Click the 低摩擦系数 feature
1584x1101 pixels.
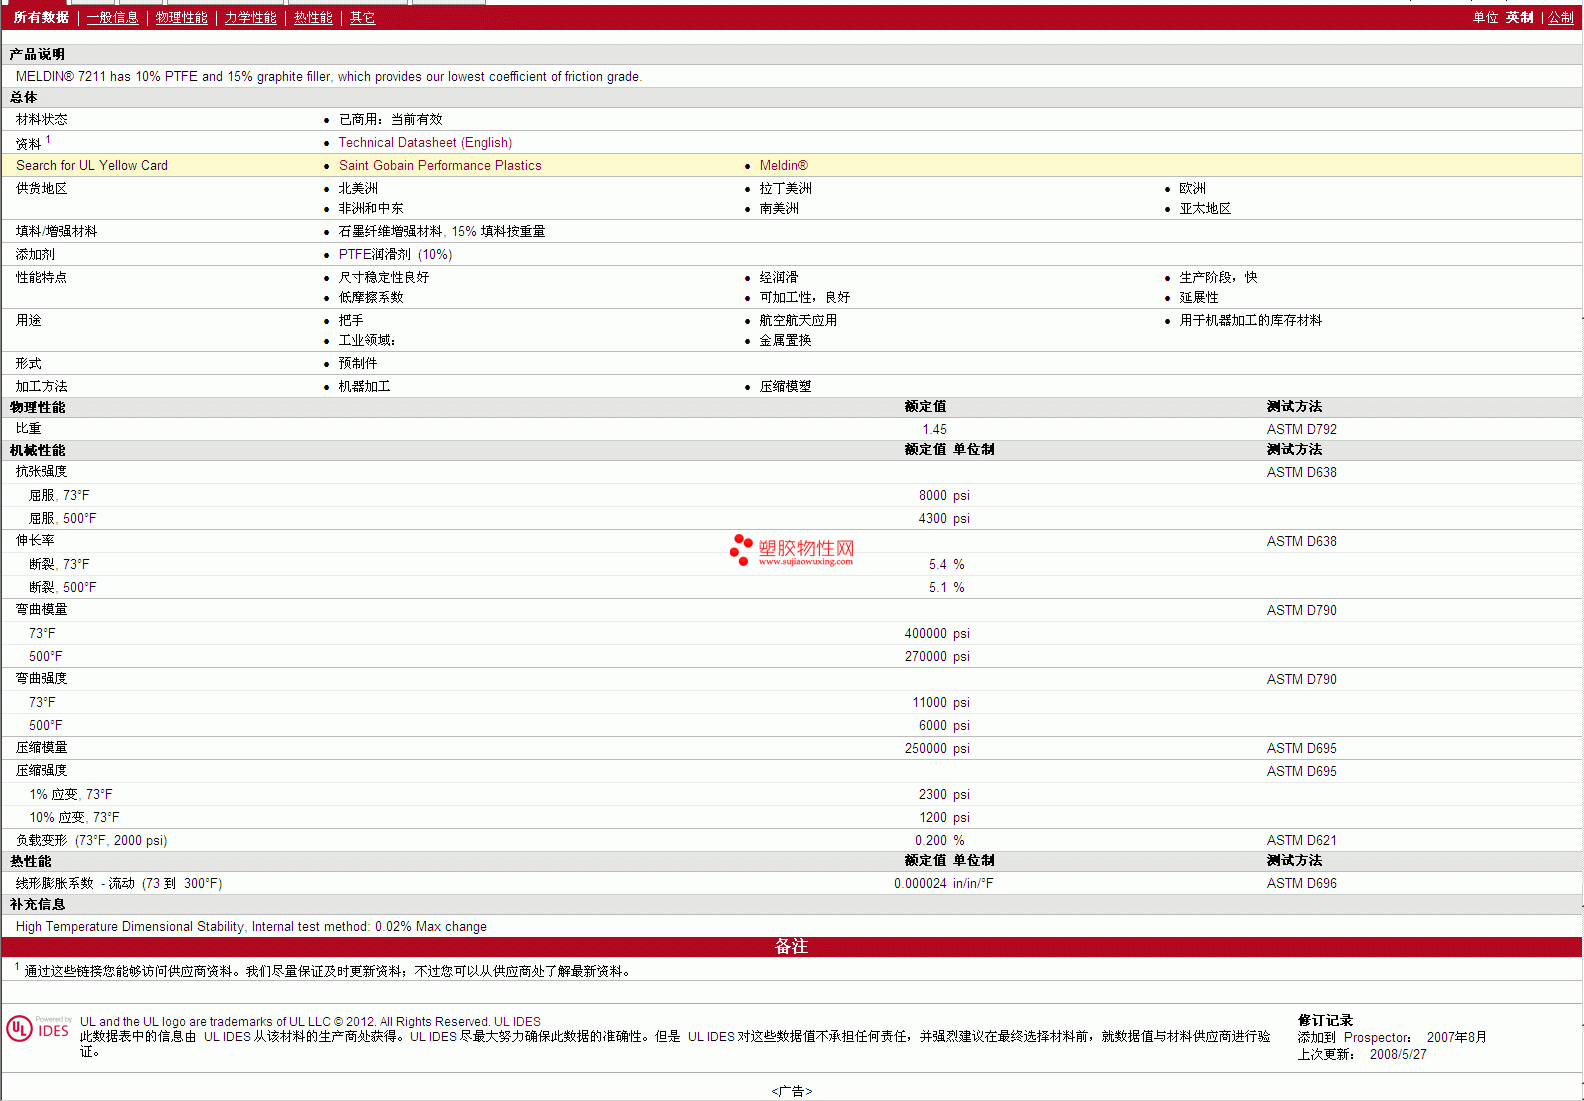click(x=371, y=298)
